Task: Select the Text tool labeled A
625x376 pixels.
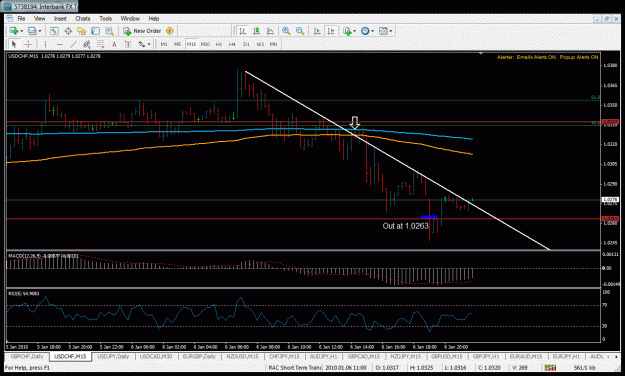Action: [x=114, y=44]
